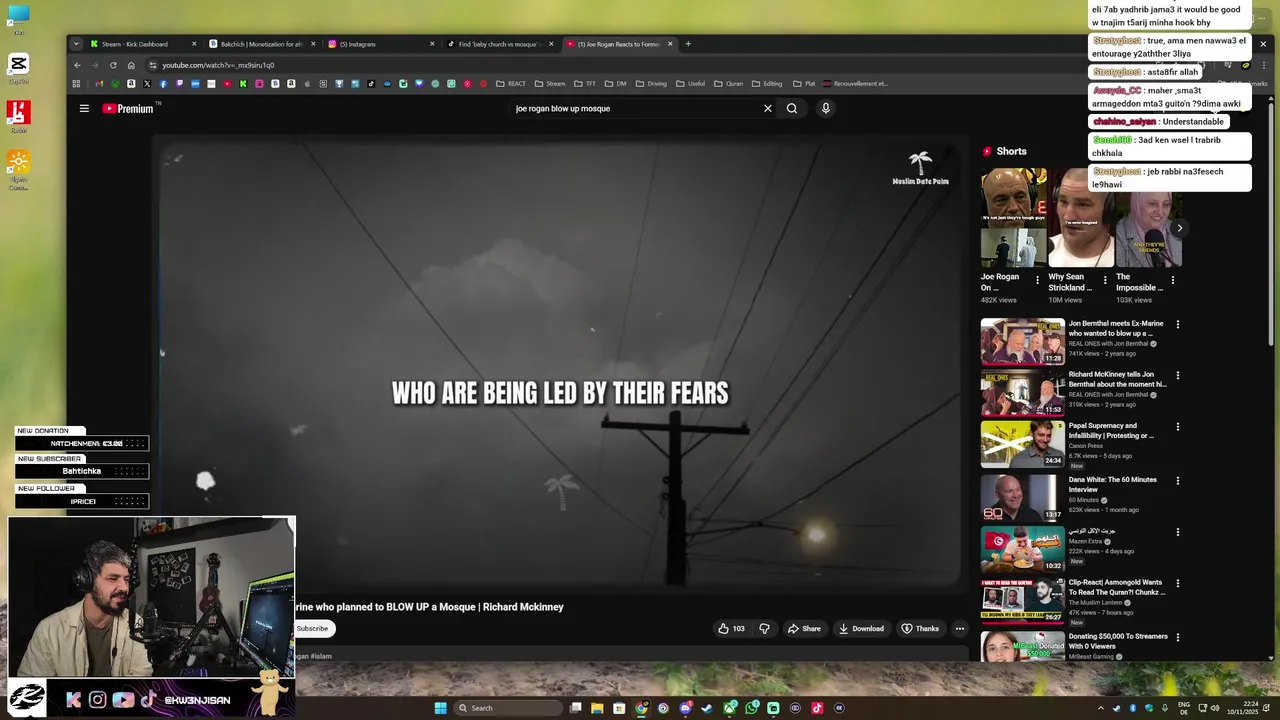Image resolution: width=1280 pixels, height=720 pixels.
Task: Click the search field with 'joe rogan blow up mosque'
Action: [x=635, y=108]
